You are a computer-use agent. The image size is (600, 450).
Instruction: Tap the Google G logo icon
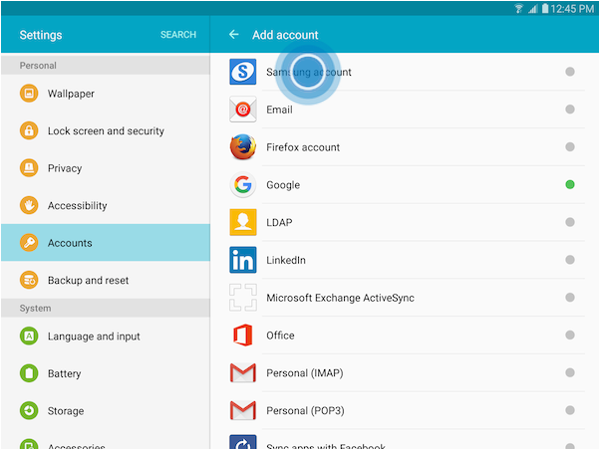pyautogui.click(x=243, y=185)
